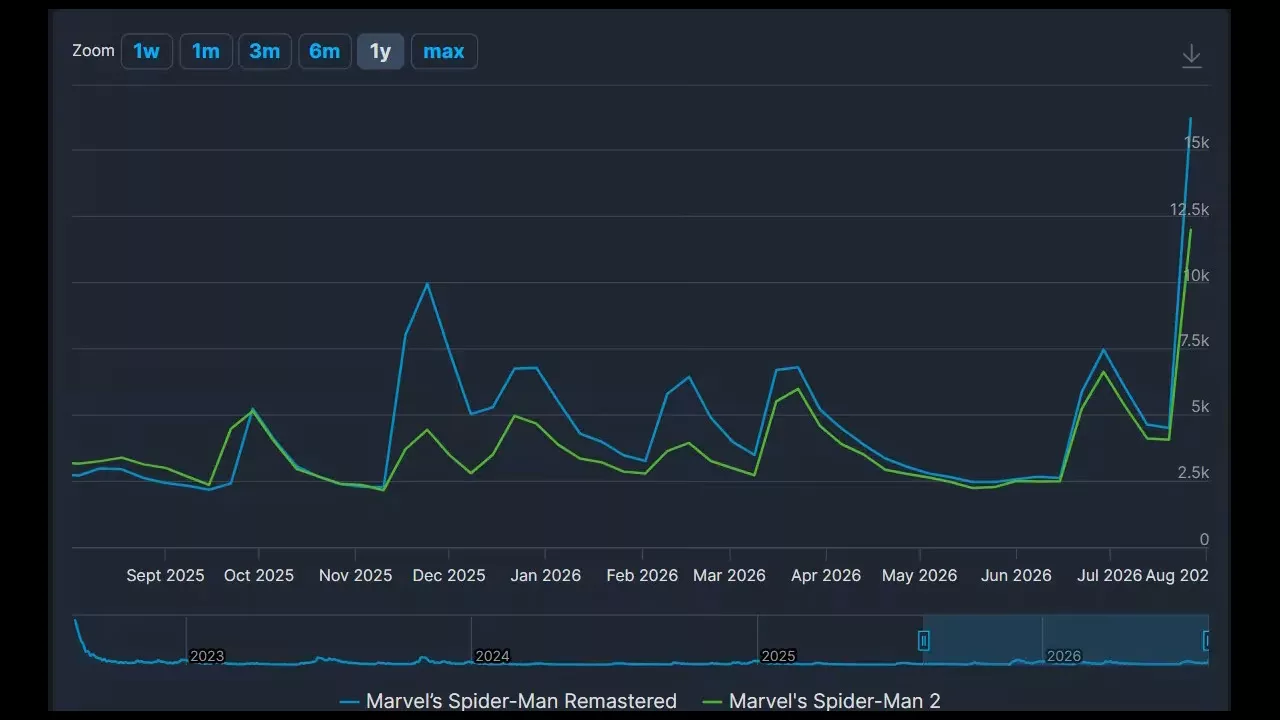Click the Oct 2025 axis label
The height and width of the screenshot is (720, 1280).
[259, 575]
